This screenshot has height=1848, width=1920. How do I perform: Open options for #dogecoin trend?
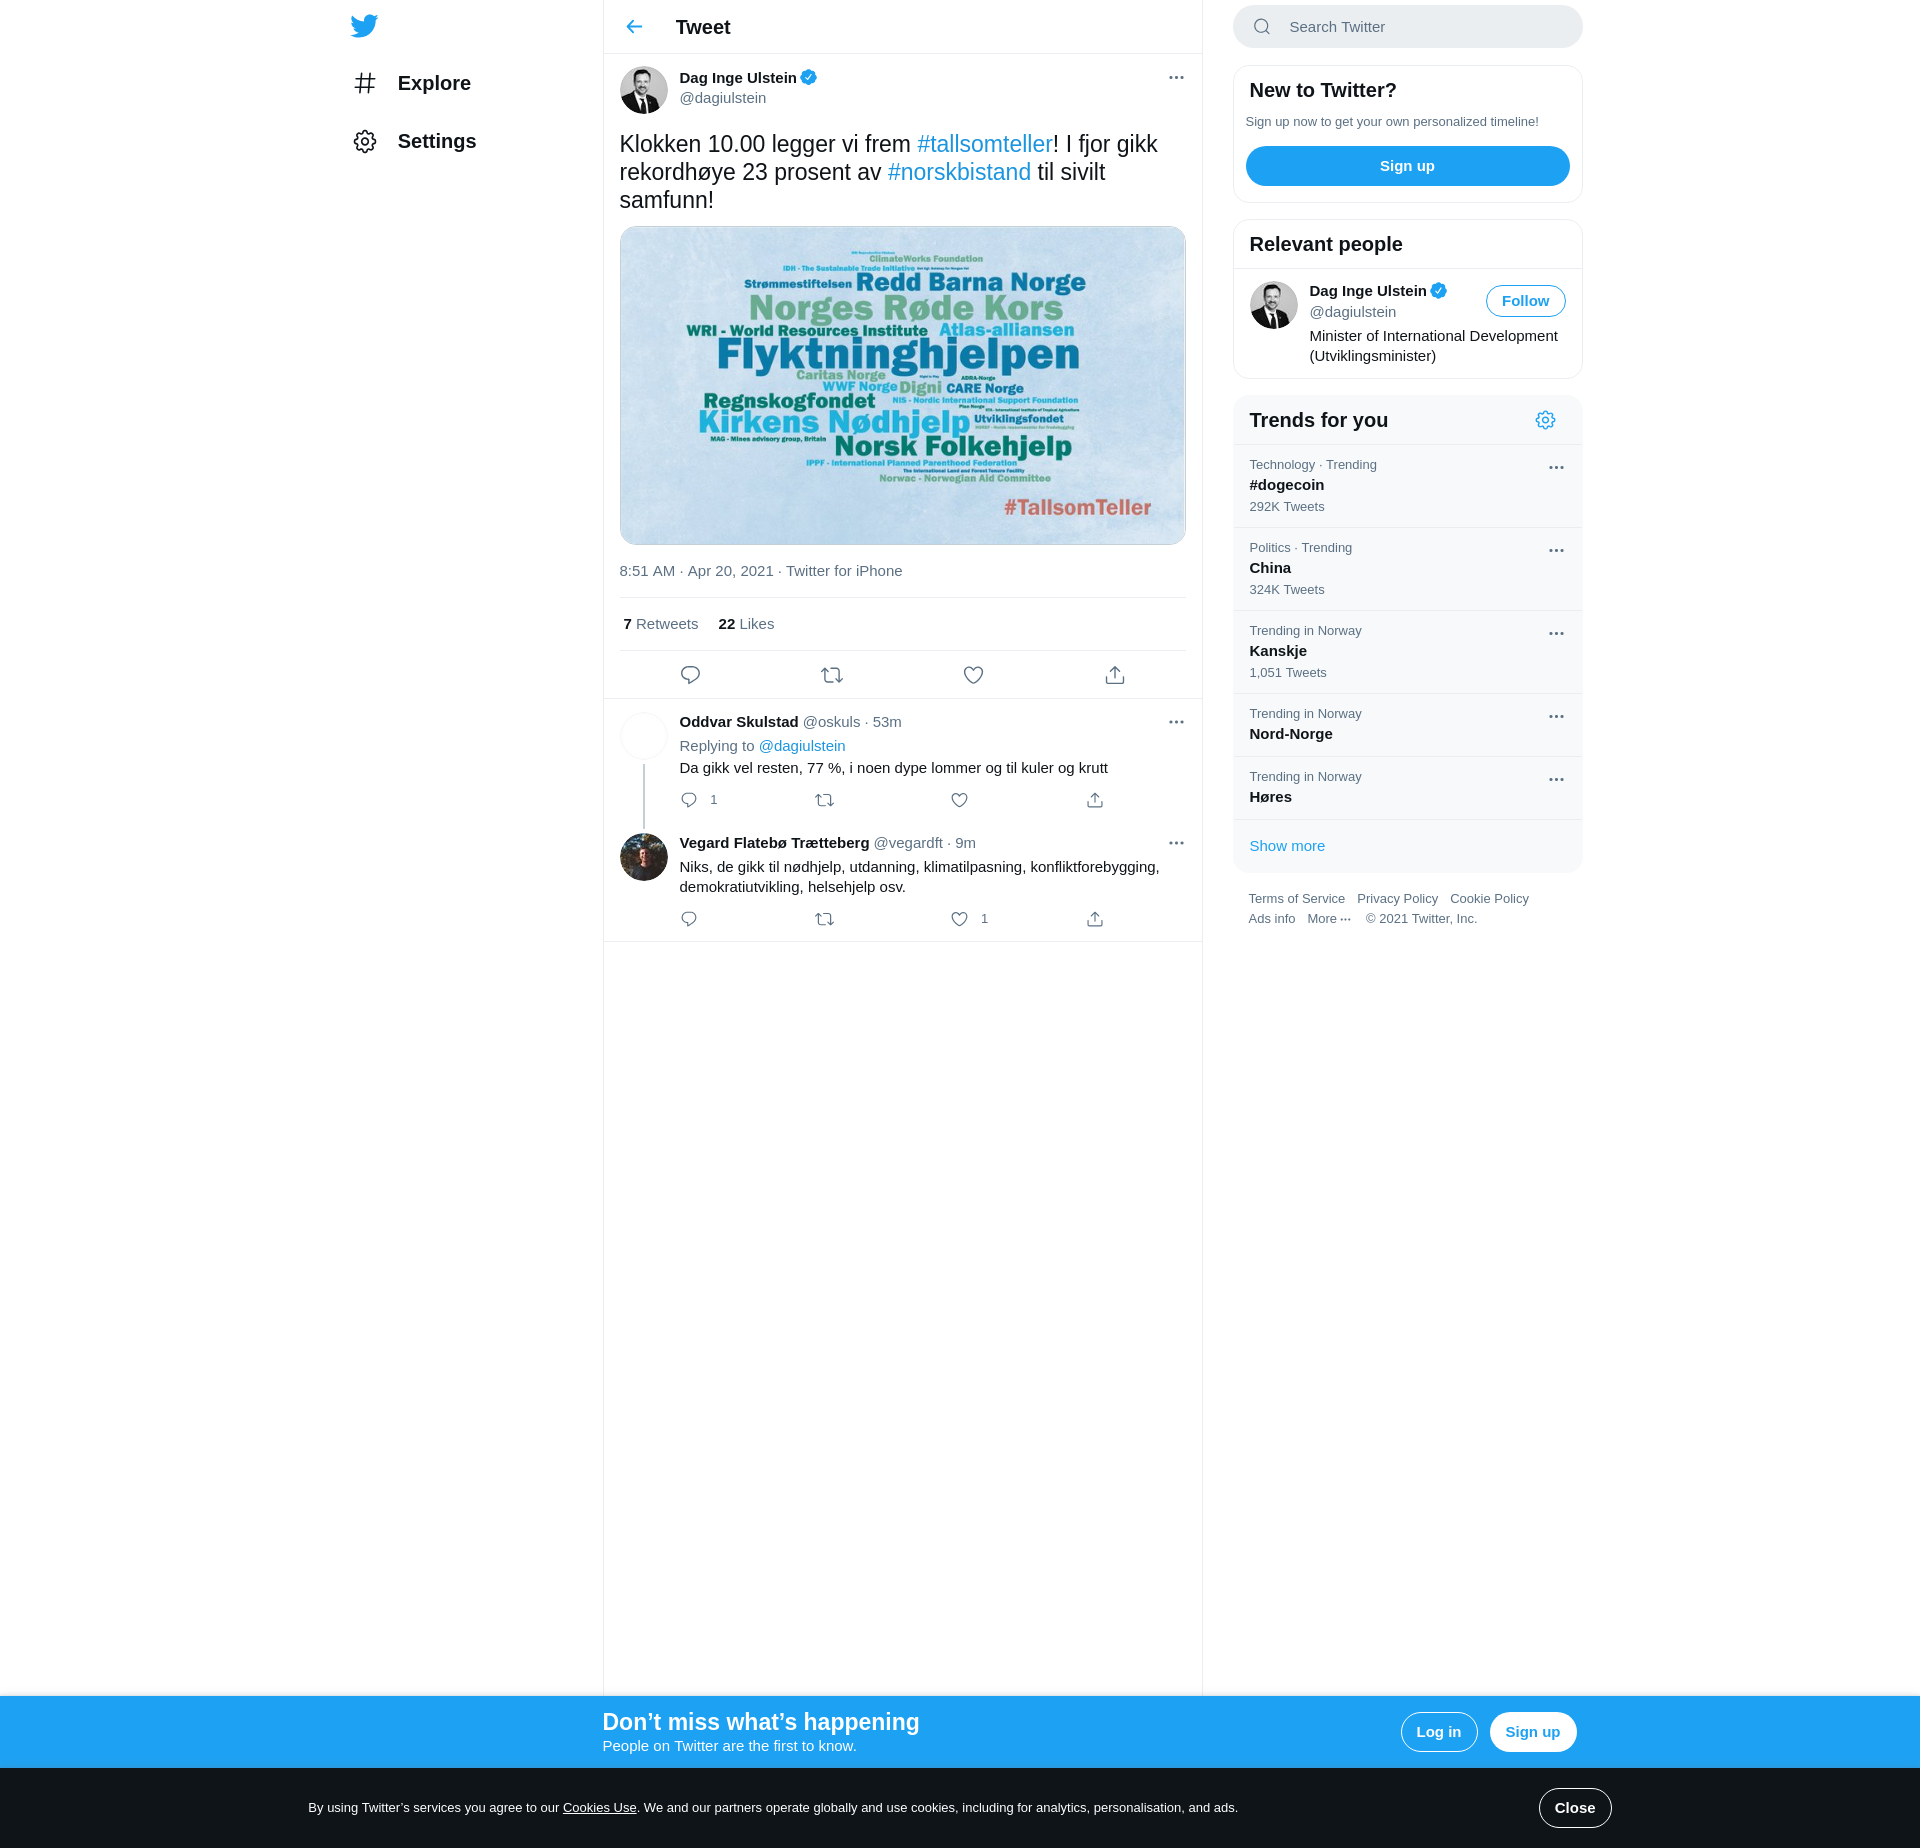[x=1556, y=468]
